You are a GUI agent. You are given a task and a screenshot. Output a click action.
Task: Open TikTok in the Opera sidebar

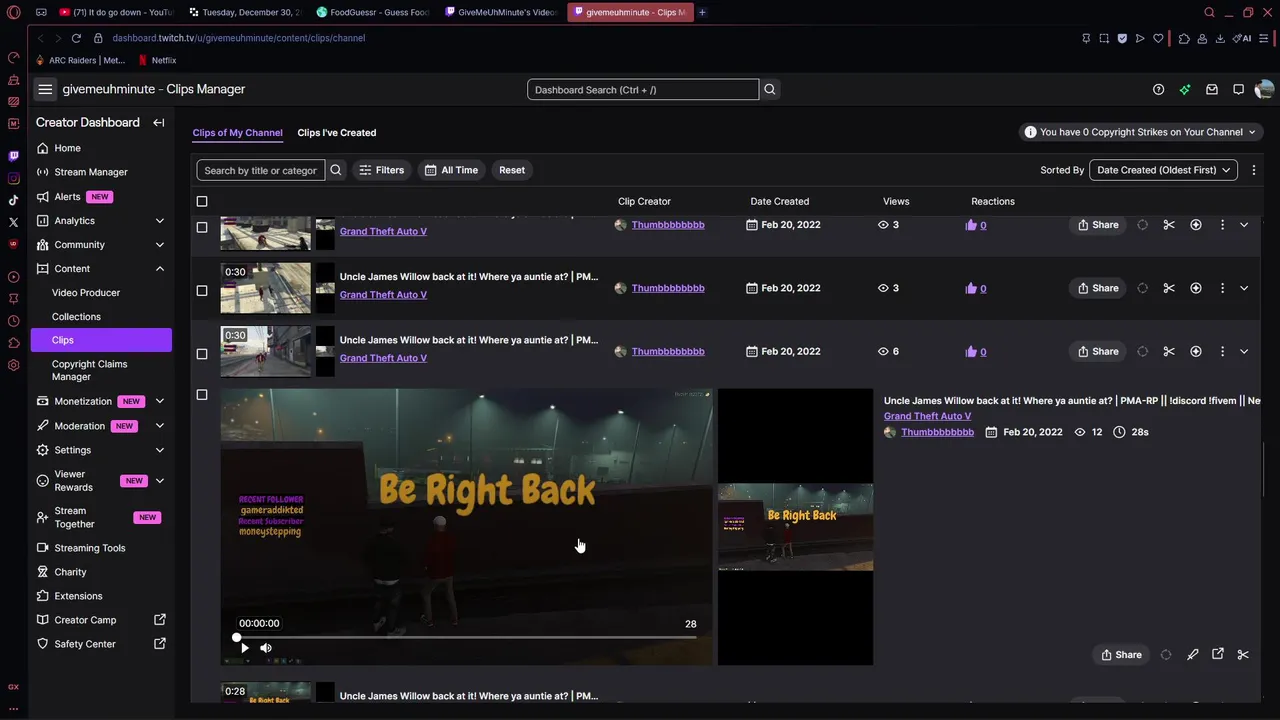(13, 200)
